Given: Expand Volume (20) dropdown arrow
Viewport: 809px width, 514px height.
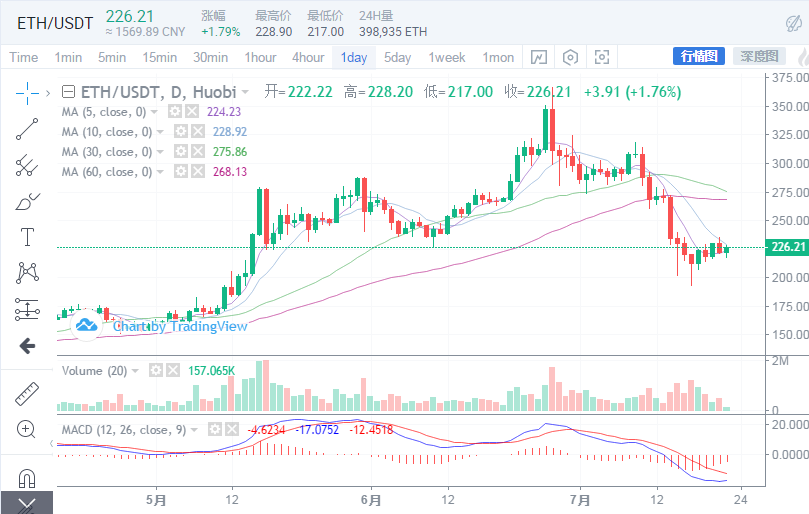Looking at the screenshot, I should 135,371.
